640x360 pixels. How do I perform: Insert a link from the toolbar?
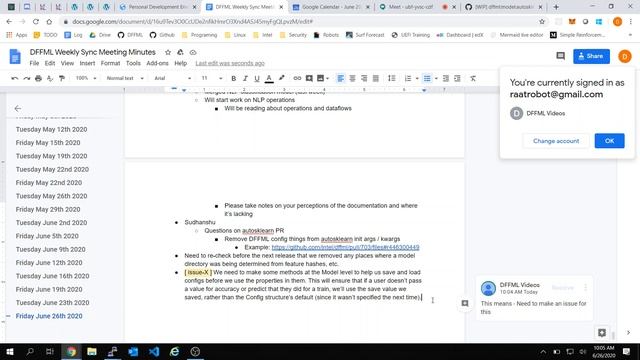click(297, 78)
